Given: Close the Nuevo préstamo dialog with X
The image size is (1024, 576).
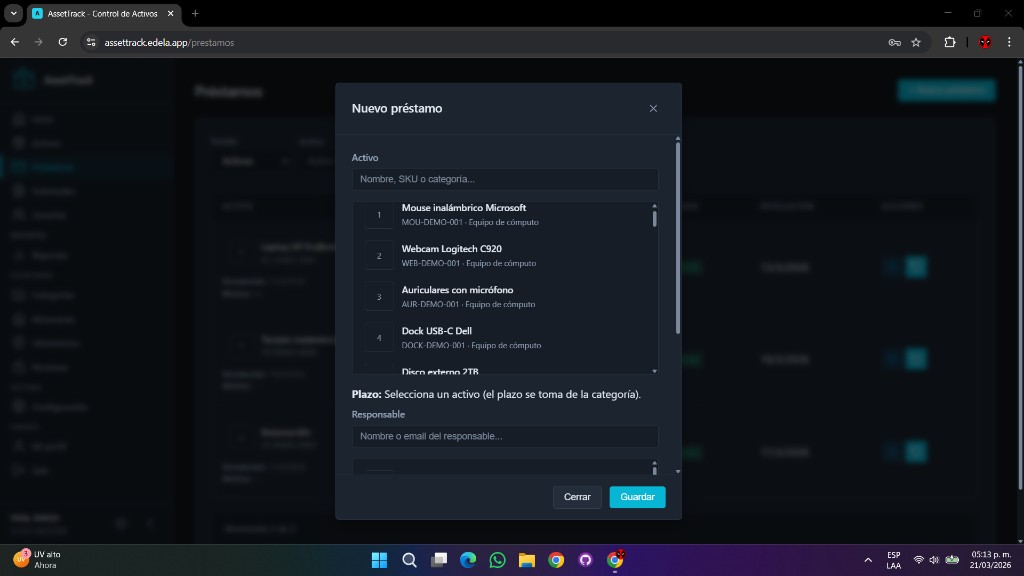Looking at the screenshot, I should coord(653,108).
